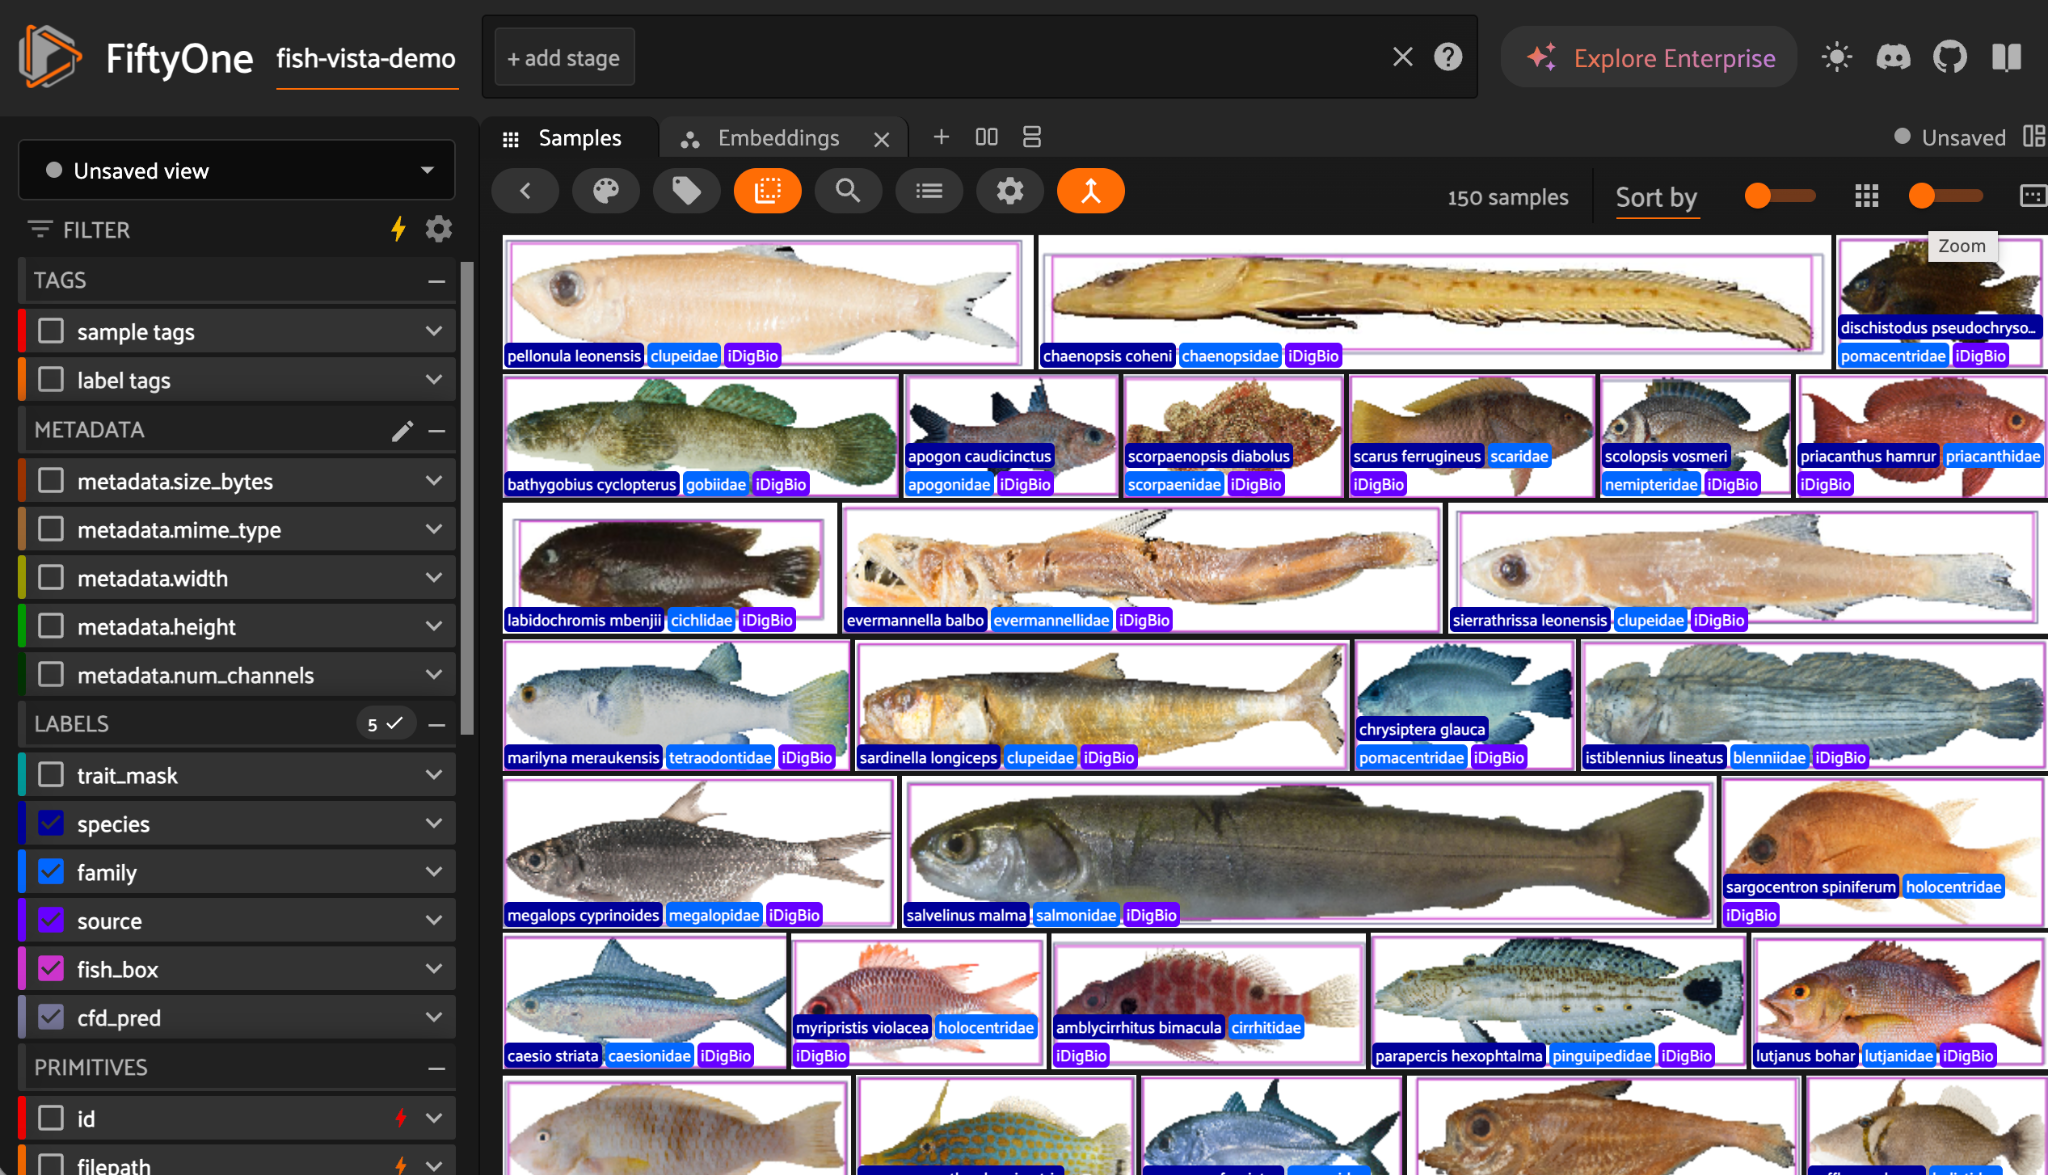This screenshot has width=2048, height=1175.
Task: Open display options gear in toolbar
Action: click(1010, 191)
